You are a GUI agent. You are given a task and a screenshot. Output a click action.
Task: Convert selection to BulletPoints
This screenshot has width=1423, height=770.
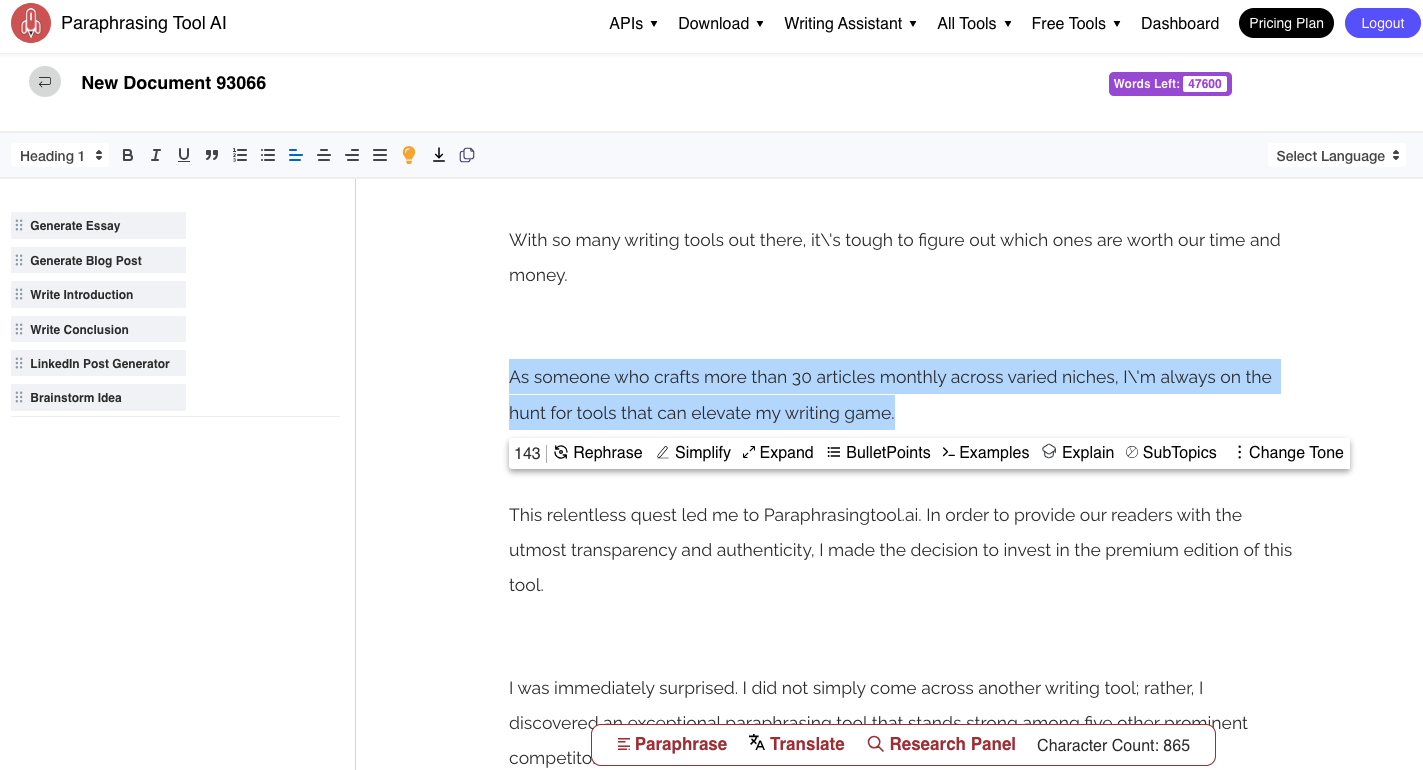pyautogui.click(x=879, y=453)
